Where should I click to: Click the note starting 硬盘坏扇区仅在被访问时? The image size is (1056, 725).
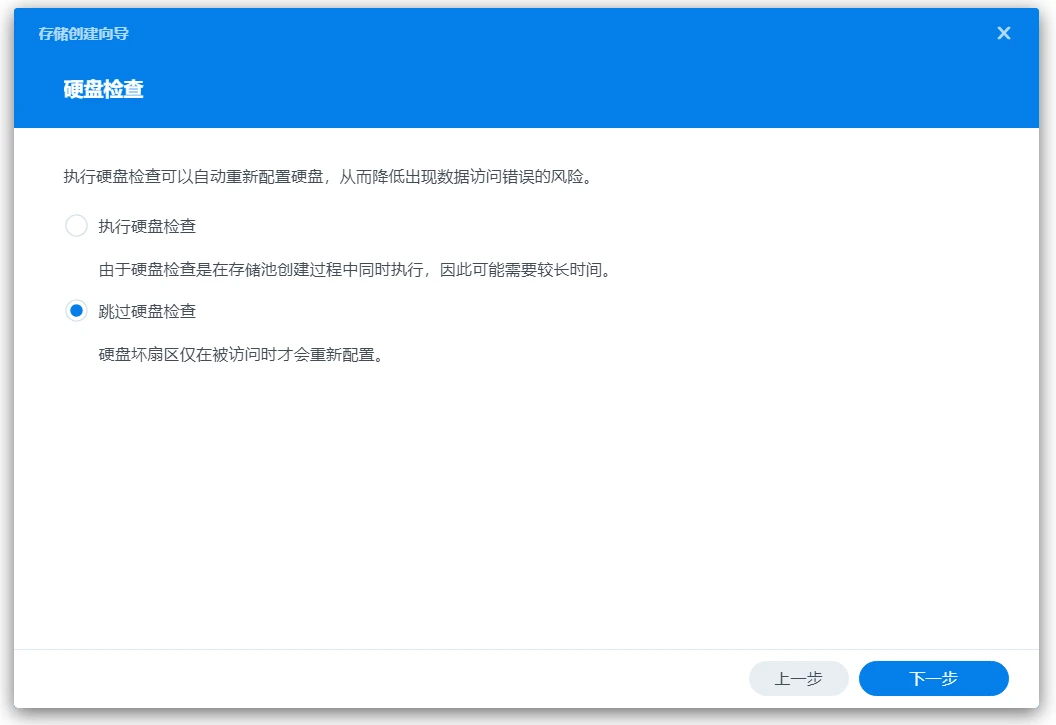(240, 355)
